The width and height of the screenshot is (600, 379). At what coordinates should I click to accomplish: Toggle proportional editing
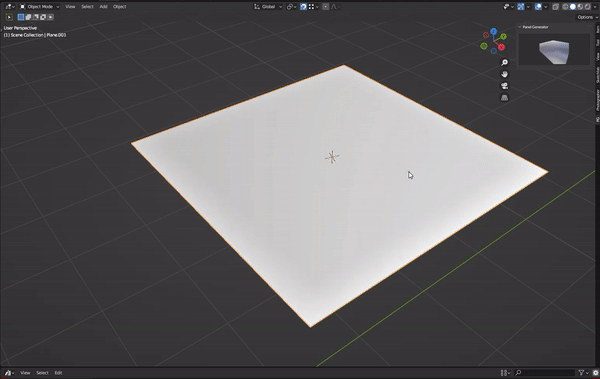326,7
